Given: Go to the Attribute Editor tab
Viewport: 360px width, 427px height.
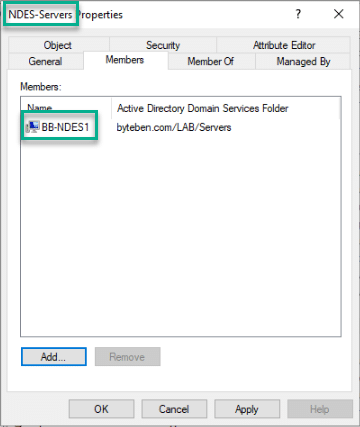Looking at the screenshot, I should [x=284, y=45].
